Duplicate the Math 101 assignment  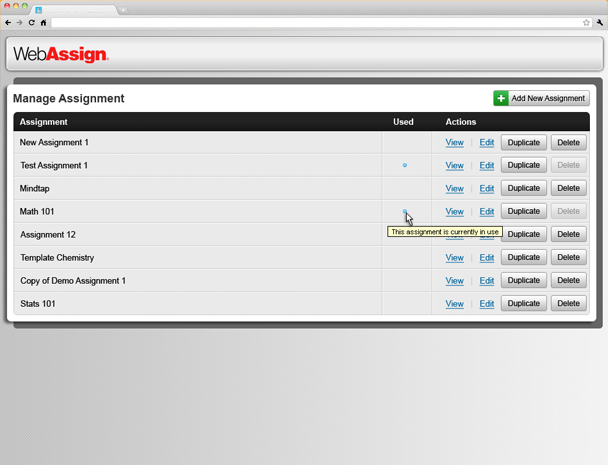523,212
